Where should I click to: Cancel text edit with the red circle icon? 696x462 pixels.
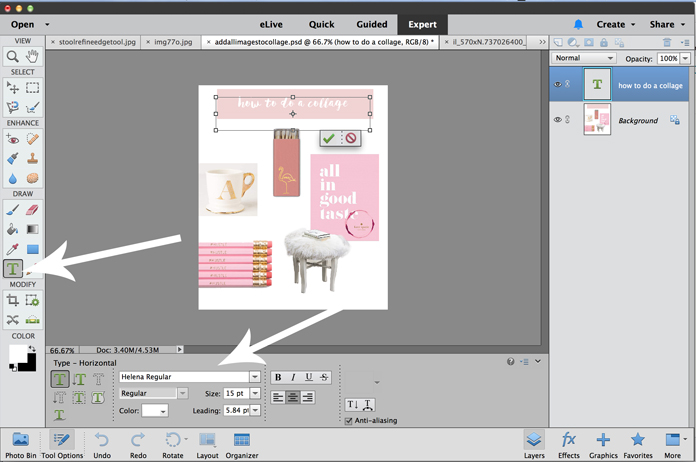349,139
